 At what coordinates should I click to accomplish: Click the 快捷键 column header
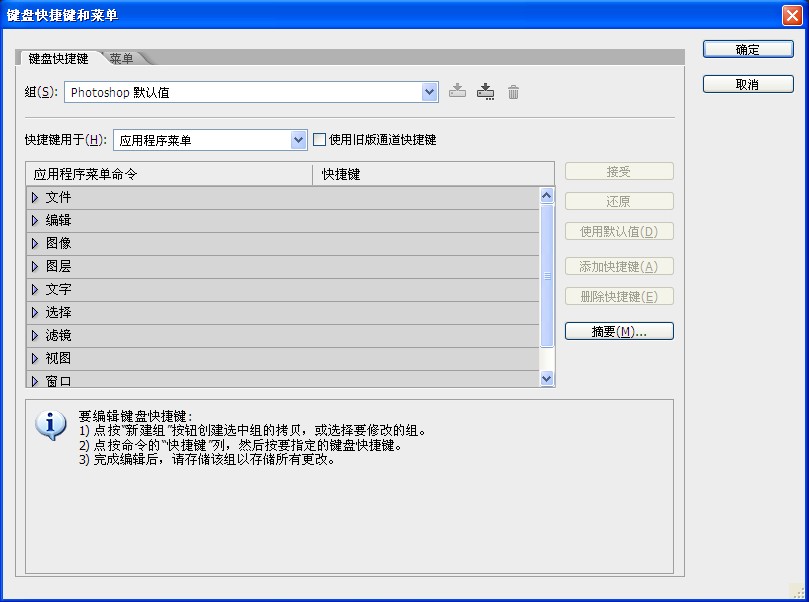tap(433, 174)
